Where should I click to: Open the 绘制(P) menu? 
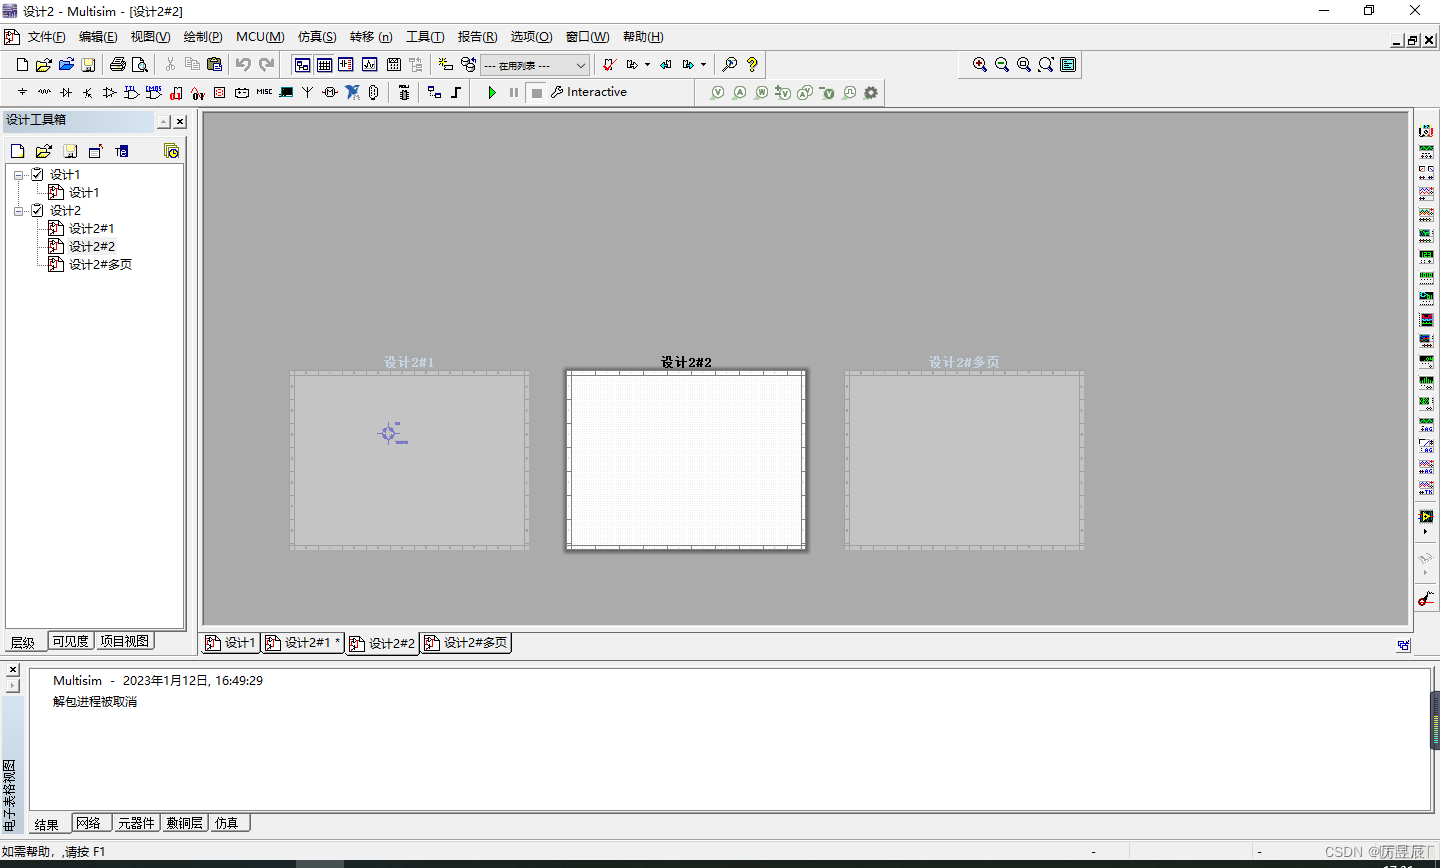(203, 37)
